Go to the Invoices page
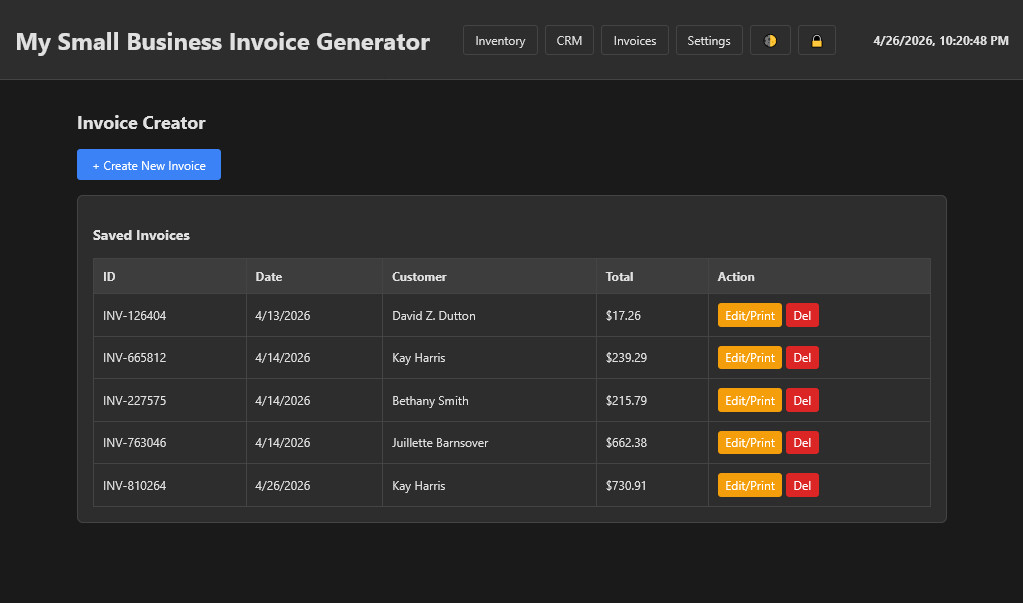This screenshot has height=603, width=1023. (634, 40)
